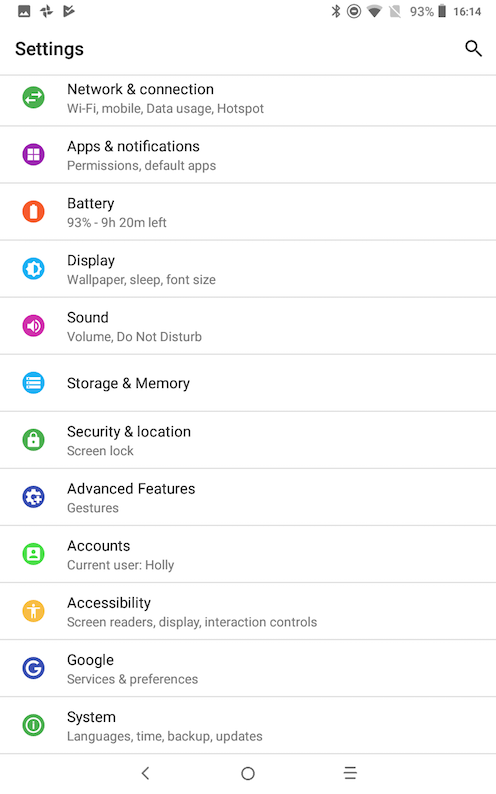Tap the orange Battery icon
Viewport: 496px width, 794px height.
(33, 212)
